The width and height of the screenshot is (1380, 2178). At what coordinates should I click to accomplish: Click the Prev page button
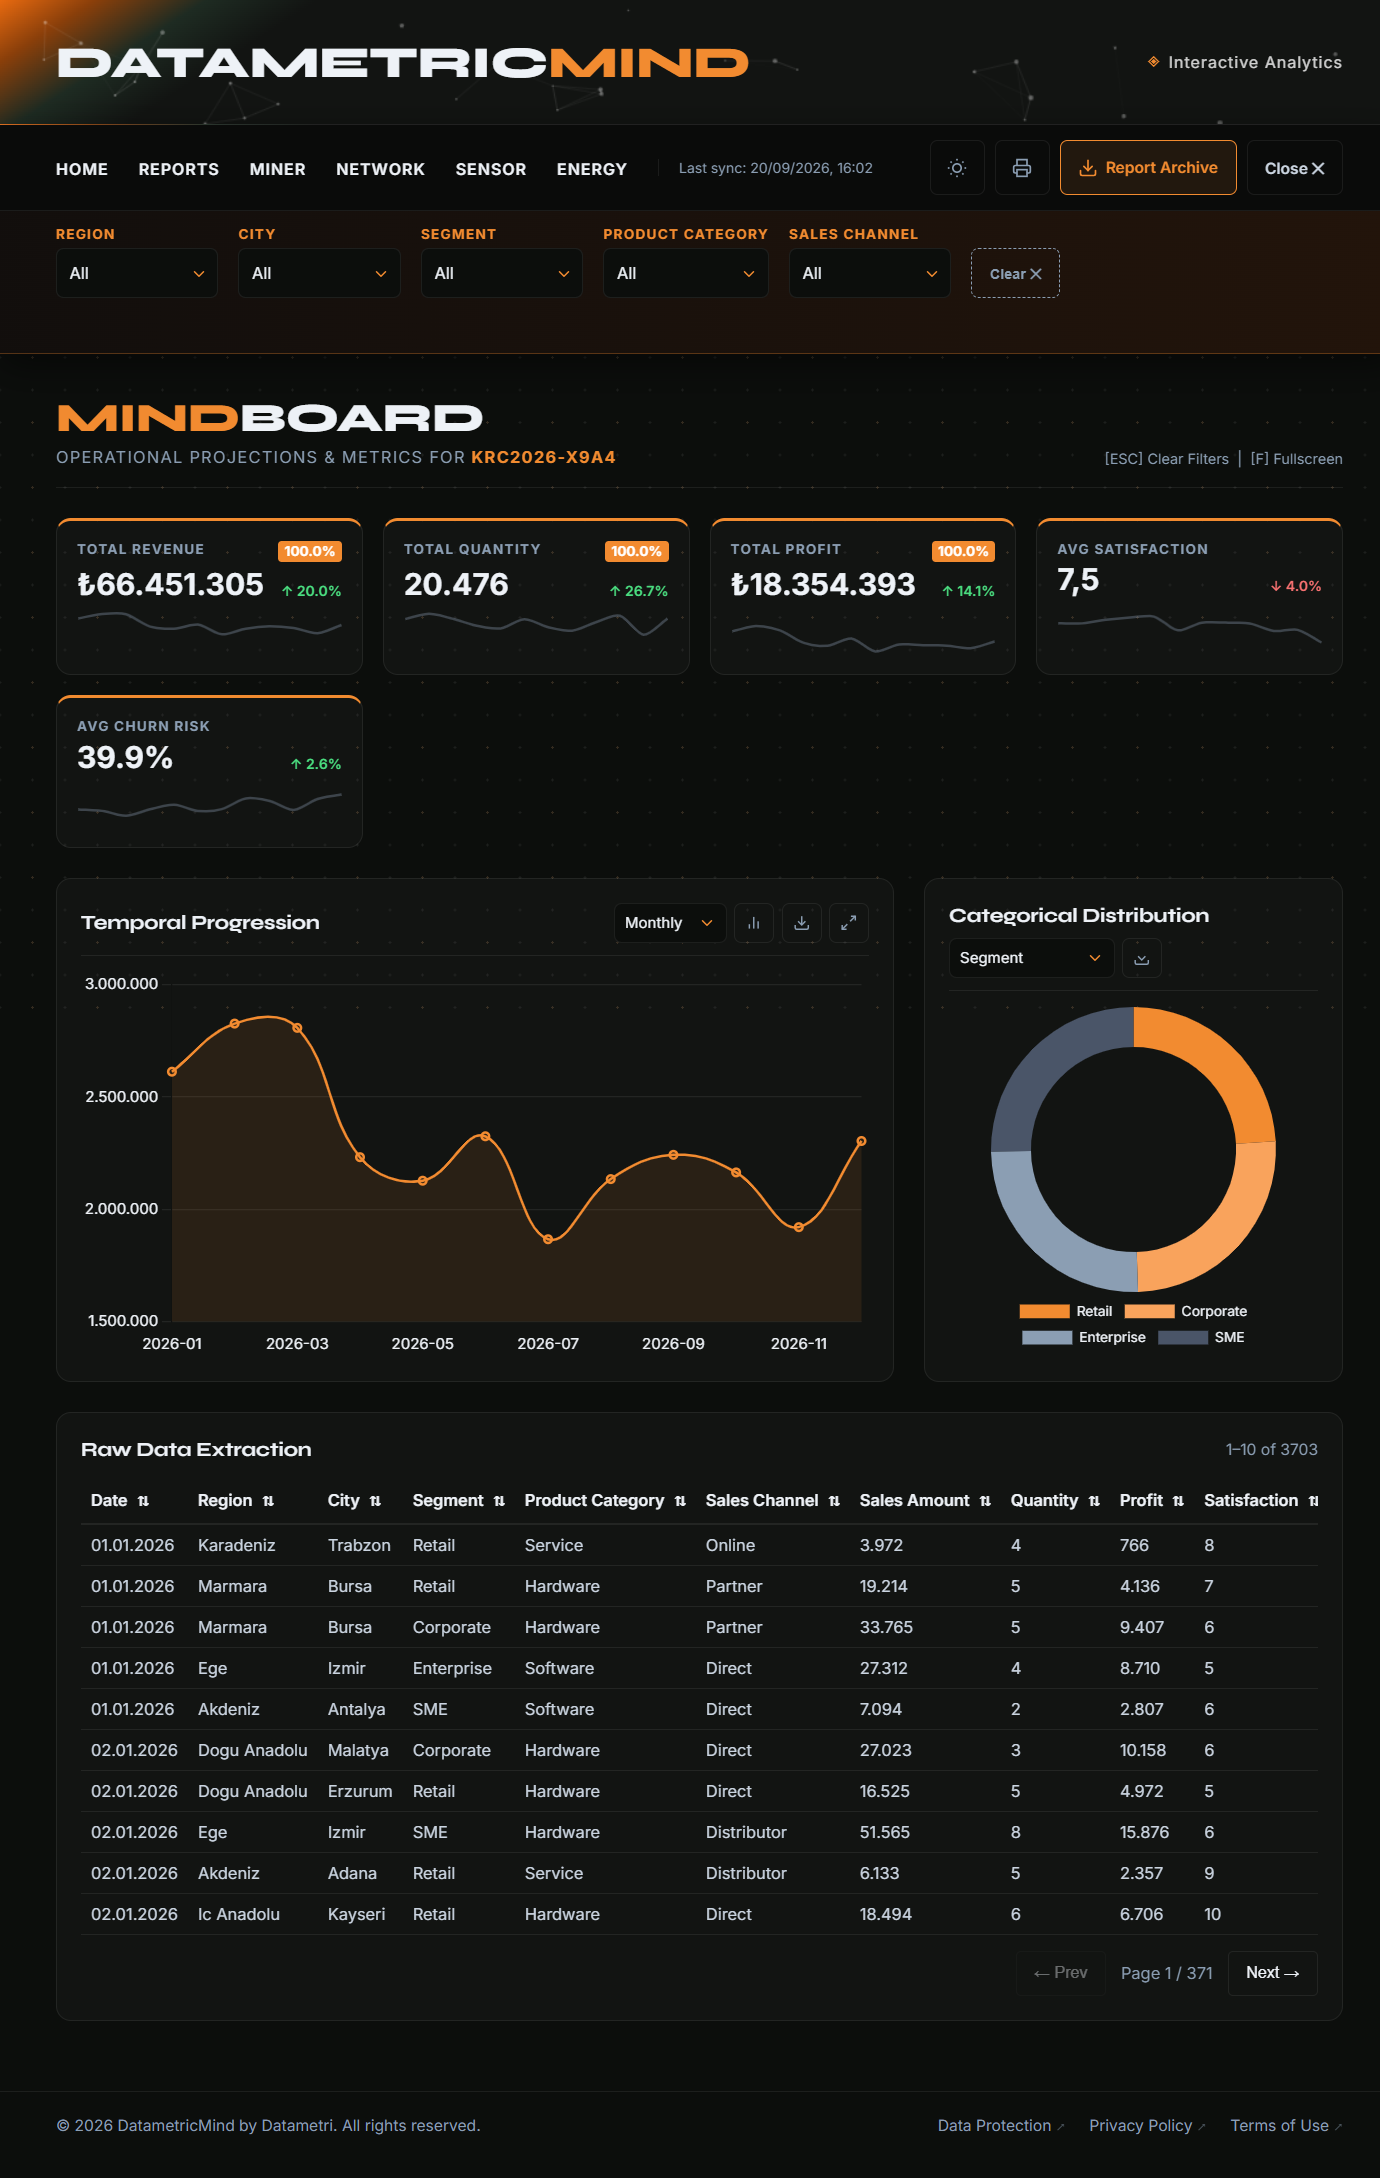(1061, 1973)
